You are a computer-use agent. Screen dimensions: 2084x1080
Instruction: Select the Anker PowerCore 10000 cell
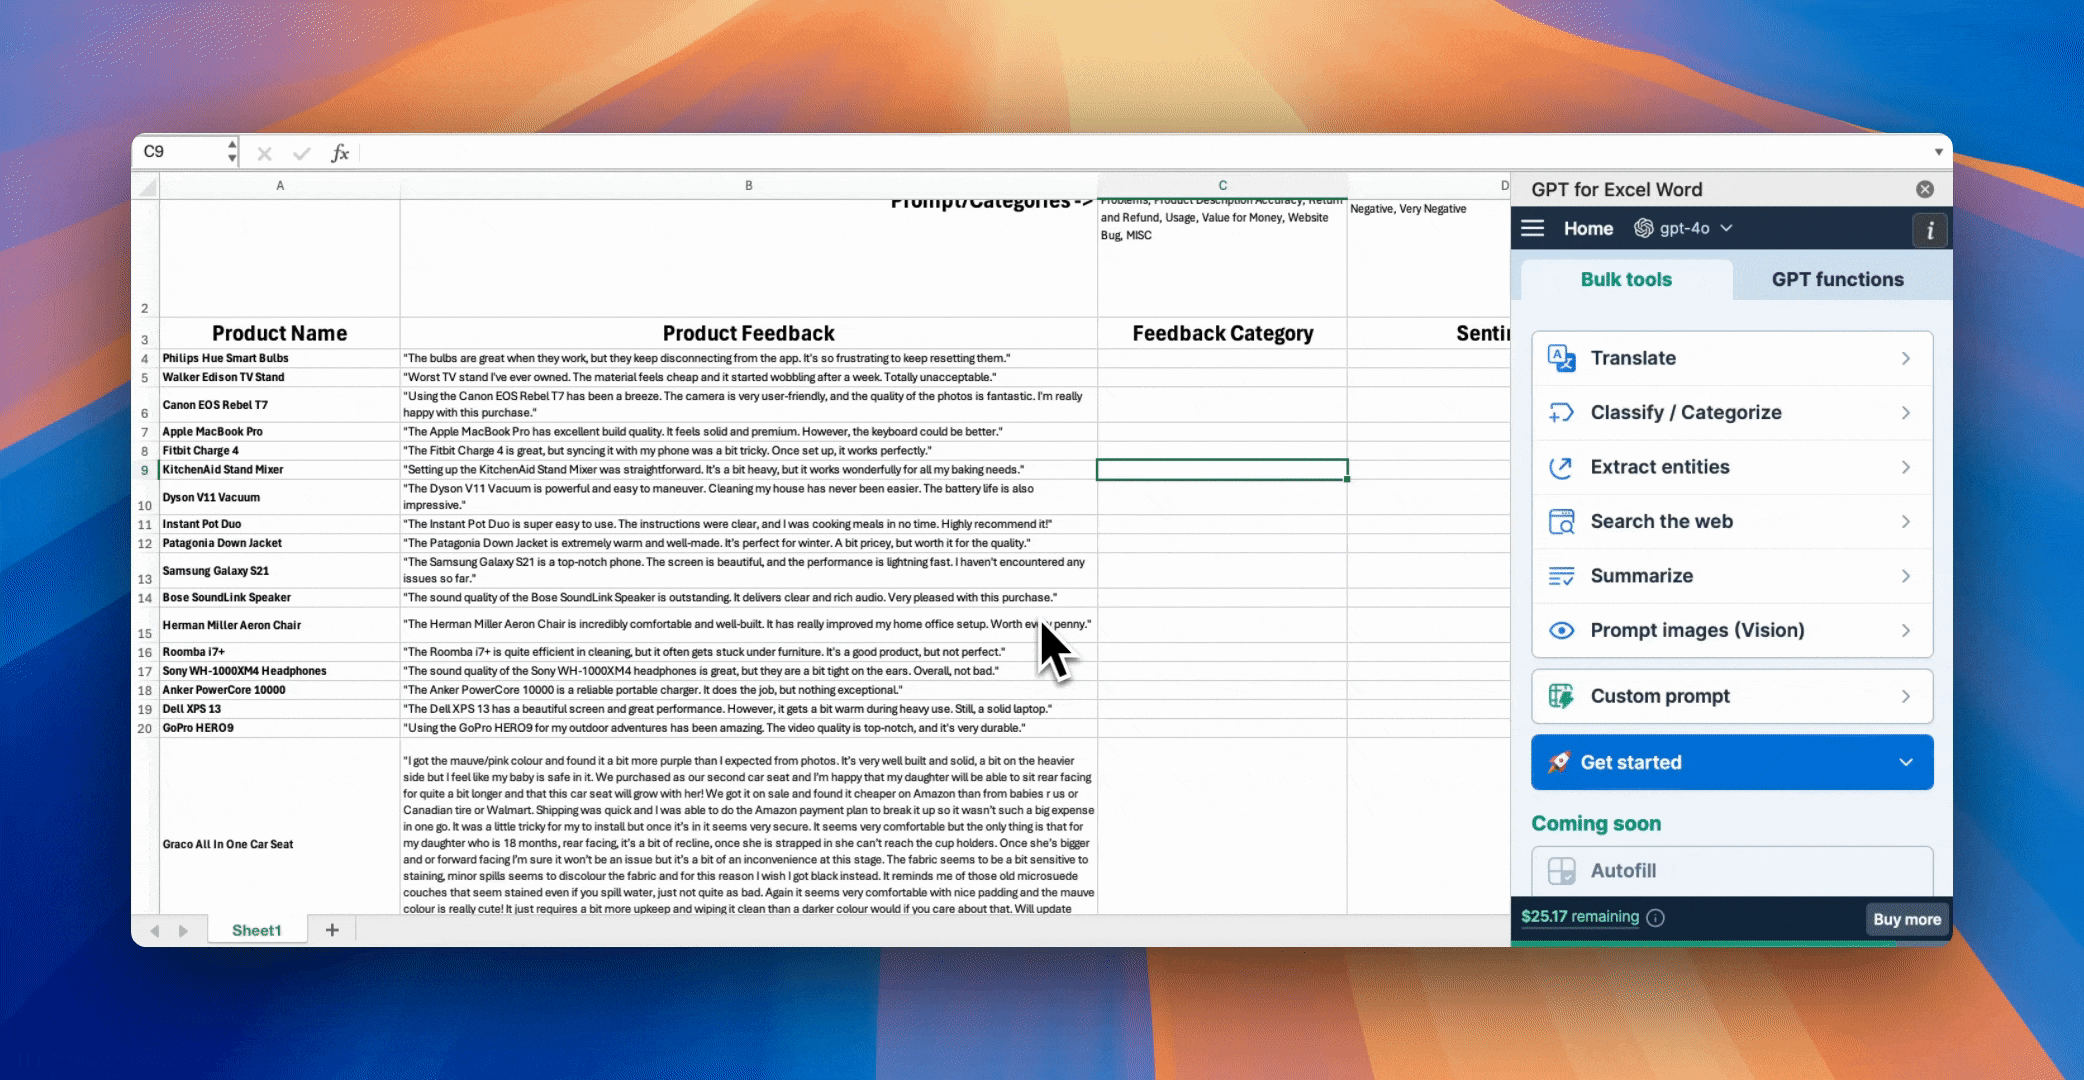280,690
